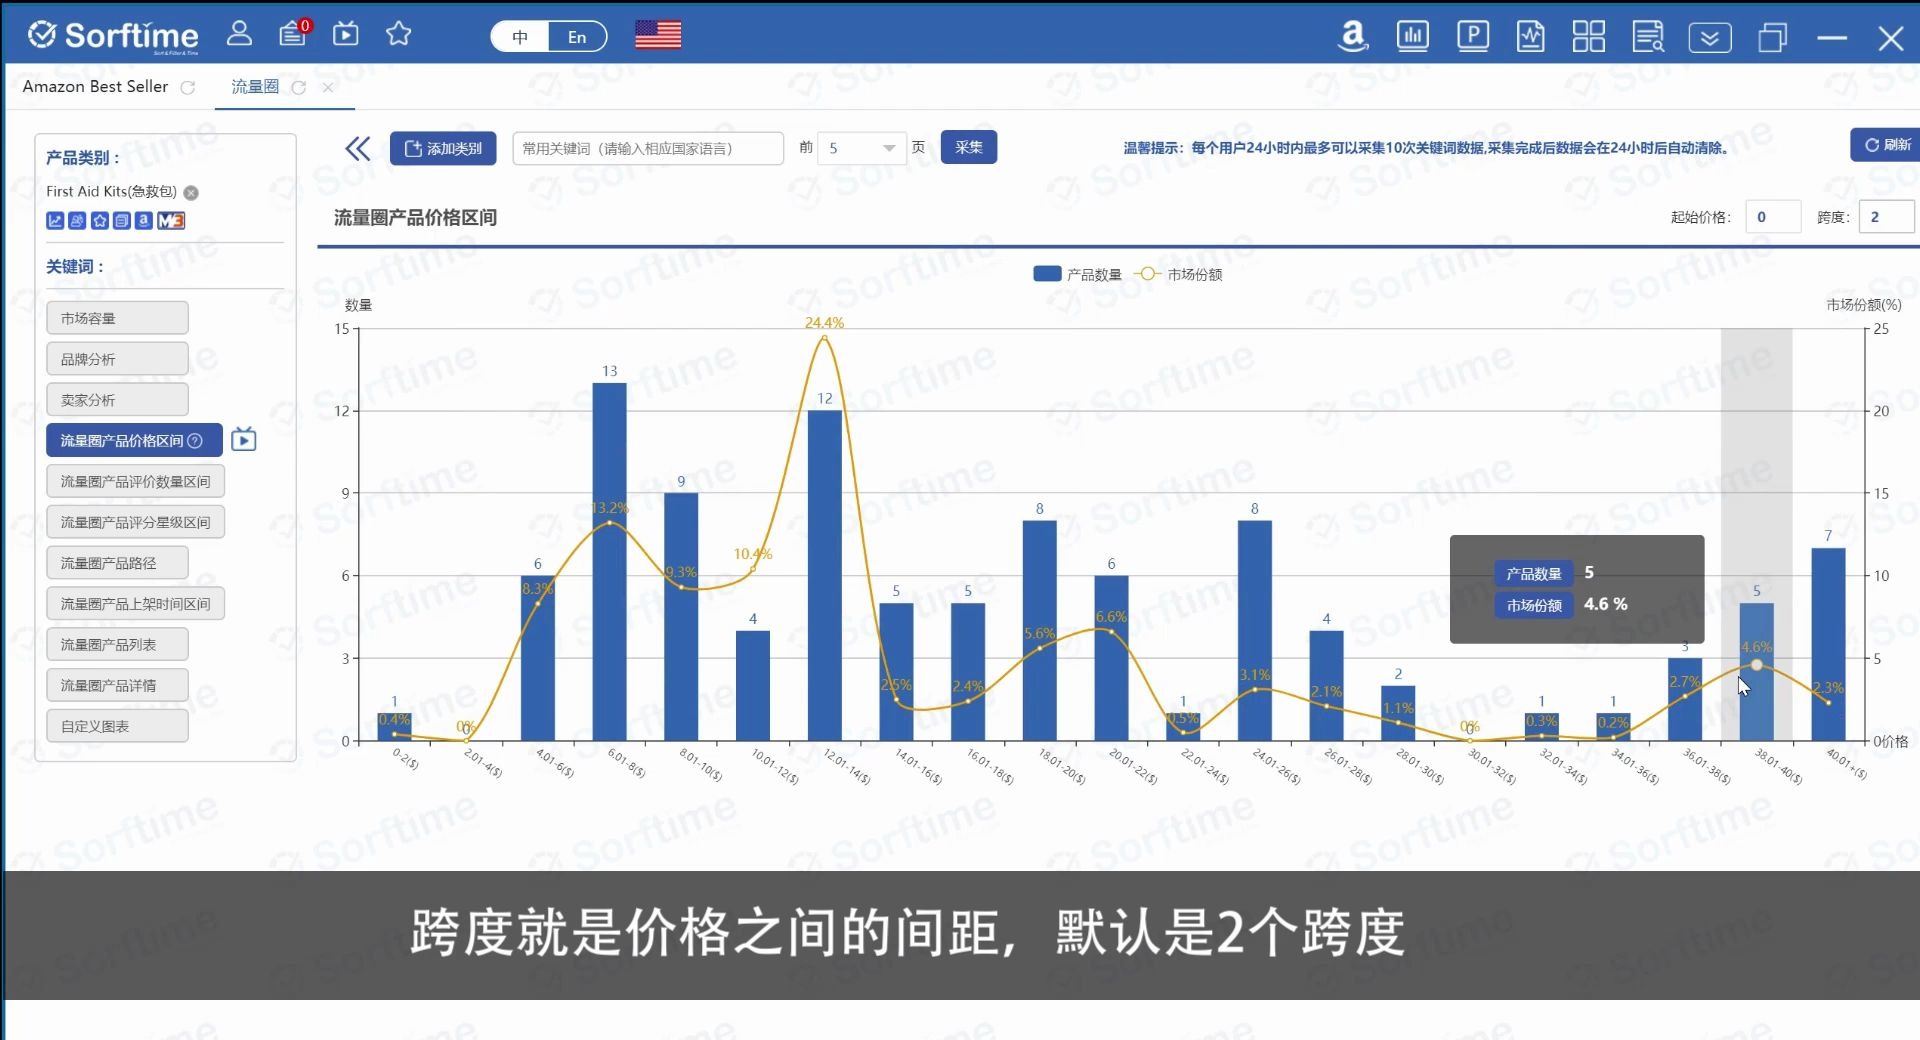The height and width of the screenshot is (1040, 1920).
Task: Click the 24.4% market share peak point
Action: click(x=824, y=338)
